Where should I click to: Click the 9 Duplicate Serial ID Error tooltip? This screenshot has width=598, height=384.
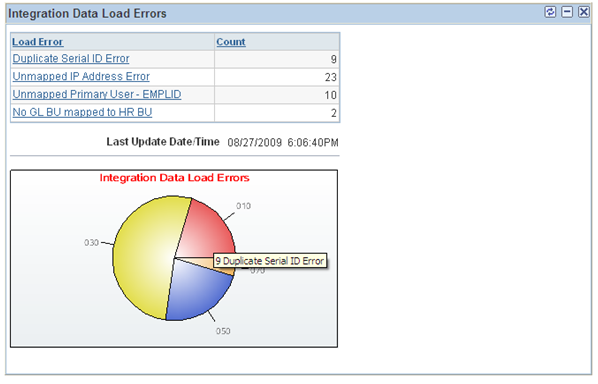click(270, 261)
